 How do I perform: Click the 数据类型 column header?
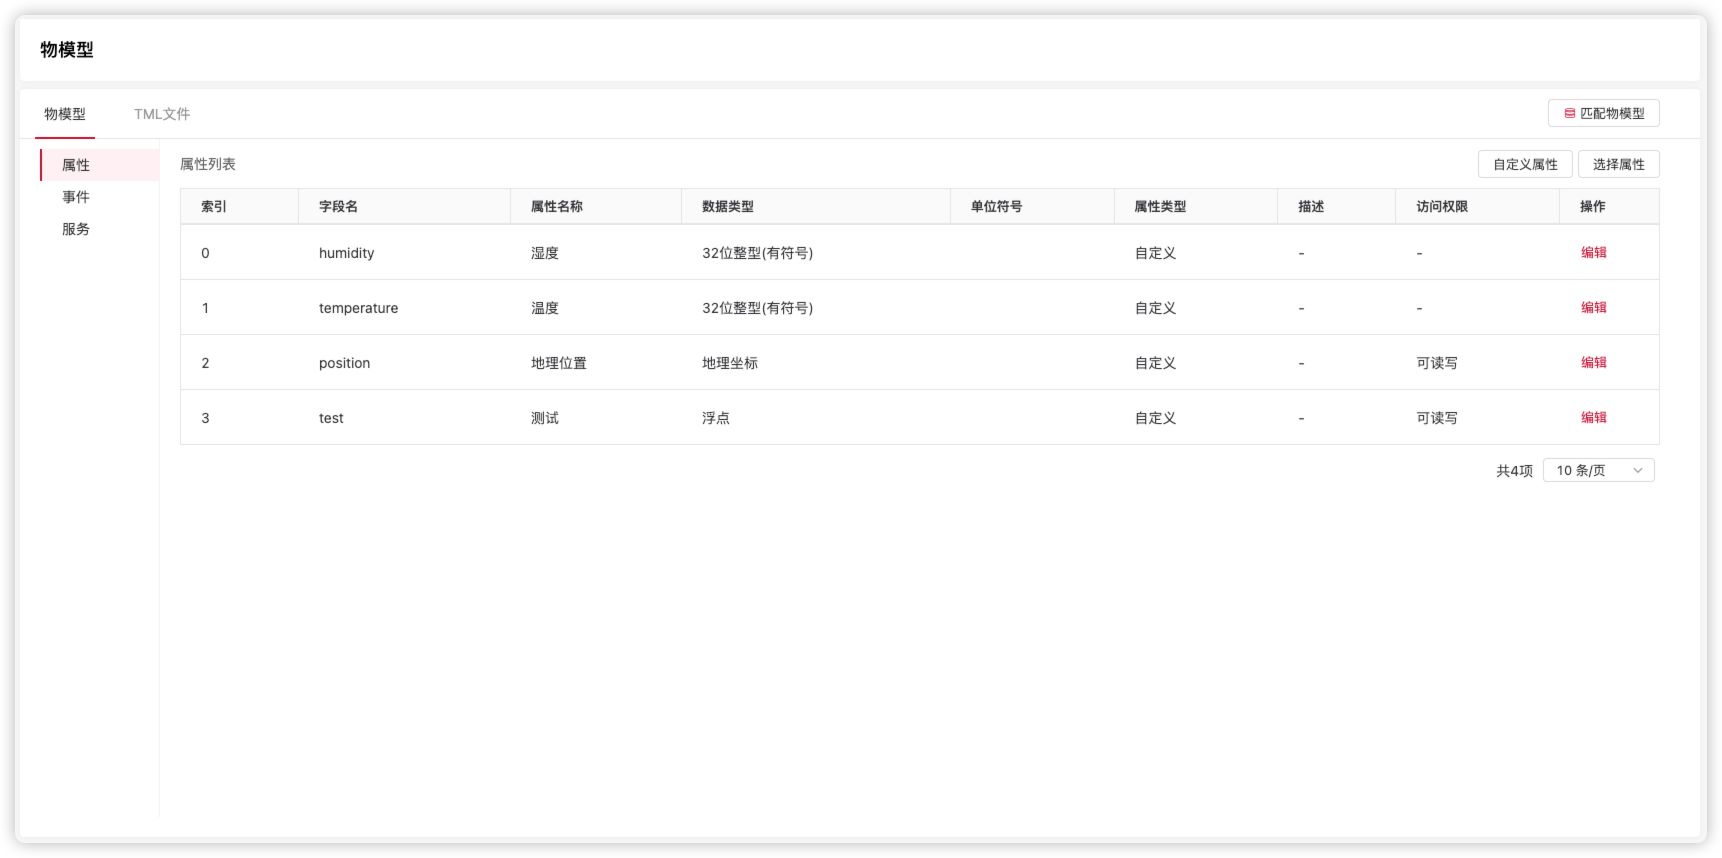coord(727,206)
